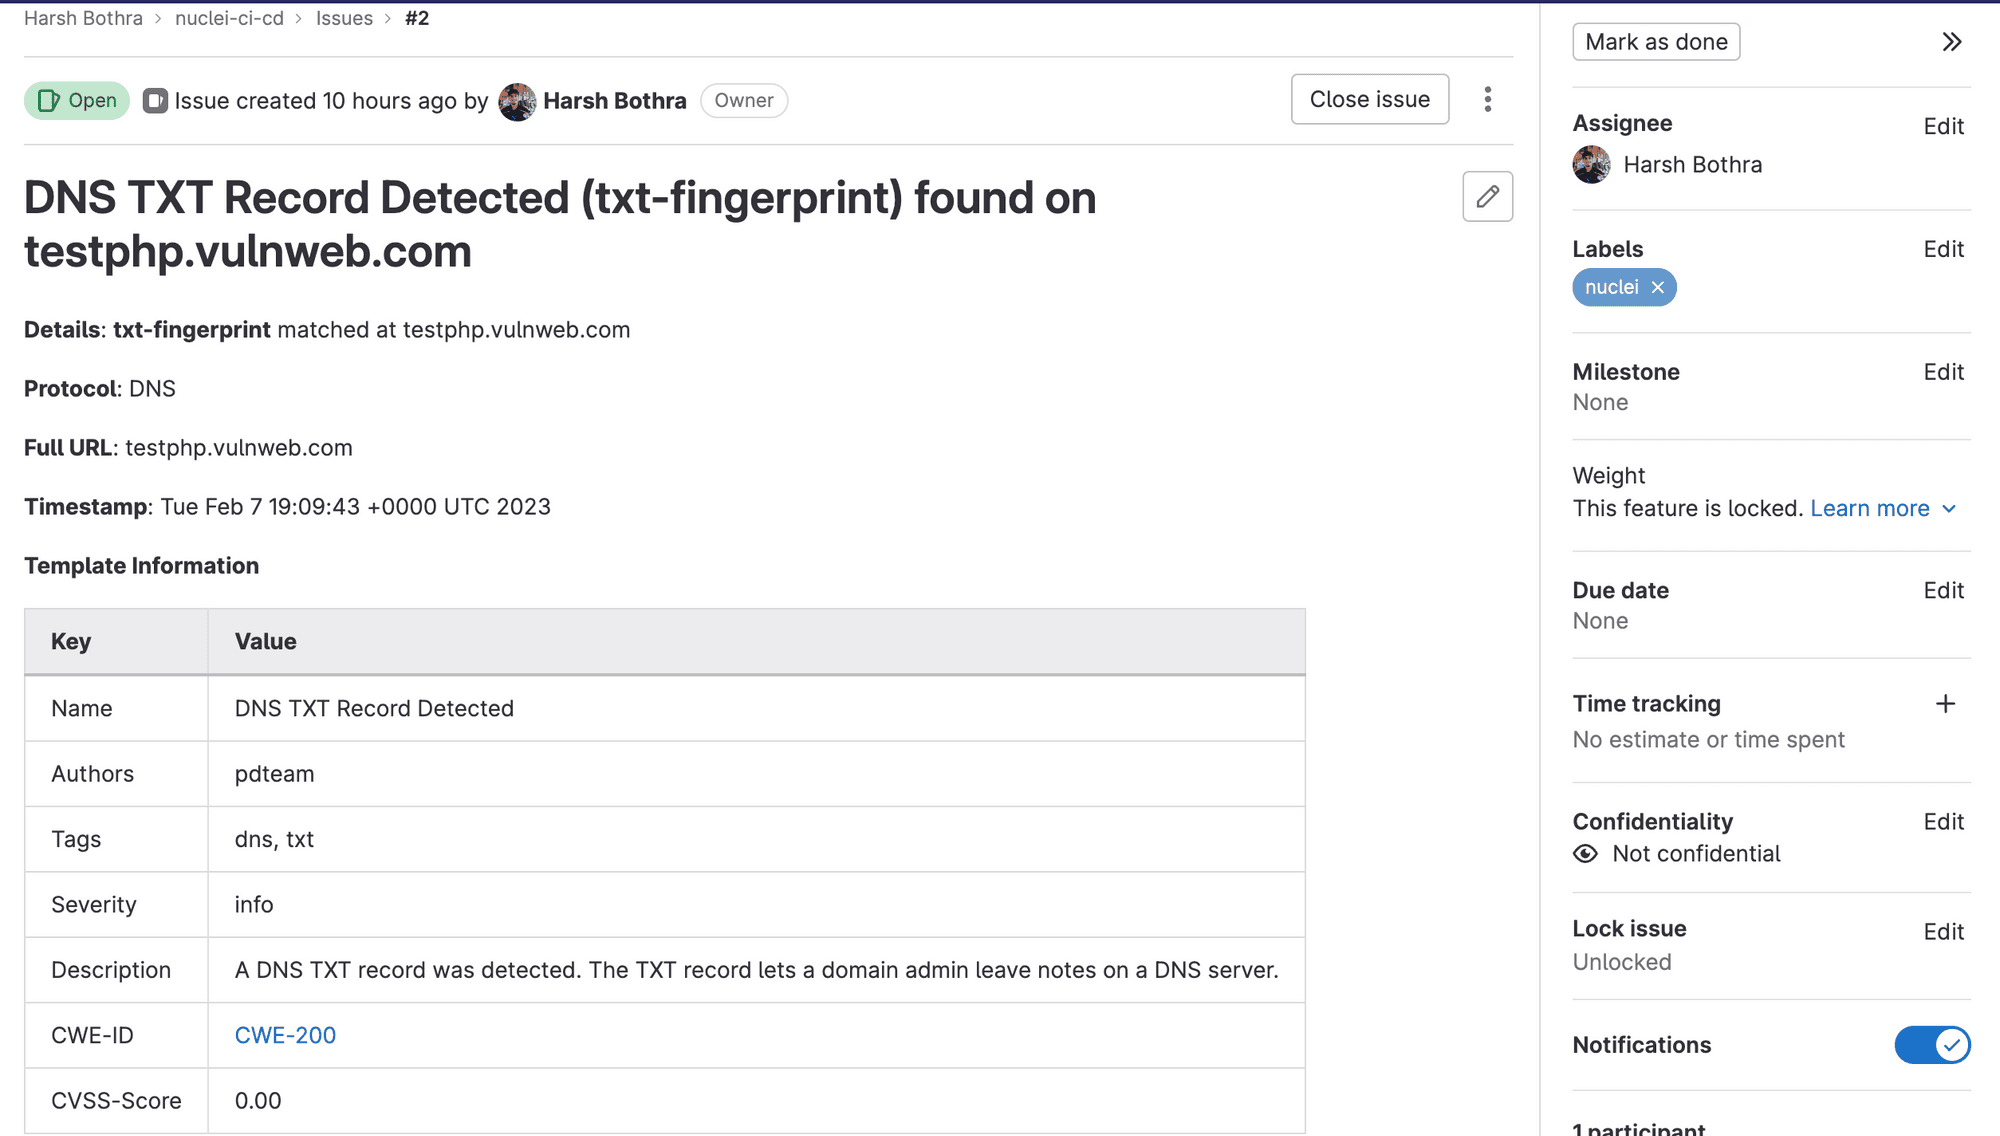
Task: Open the three-dot issue actions menu
Action: (1488, 99)
